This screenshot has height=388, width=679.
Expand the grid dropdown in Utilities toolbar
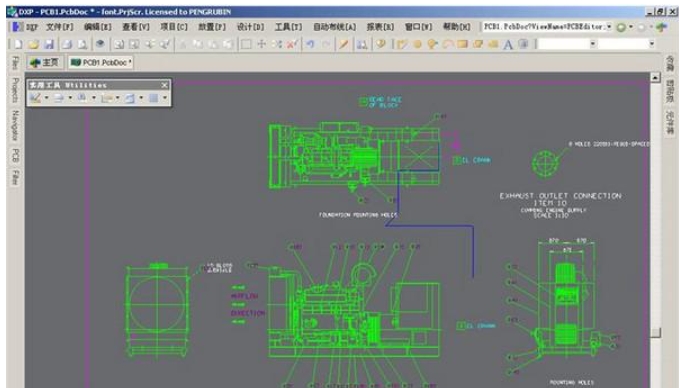[165, 98]
